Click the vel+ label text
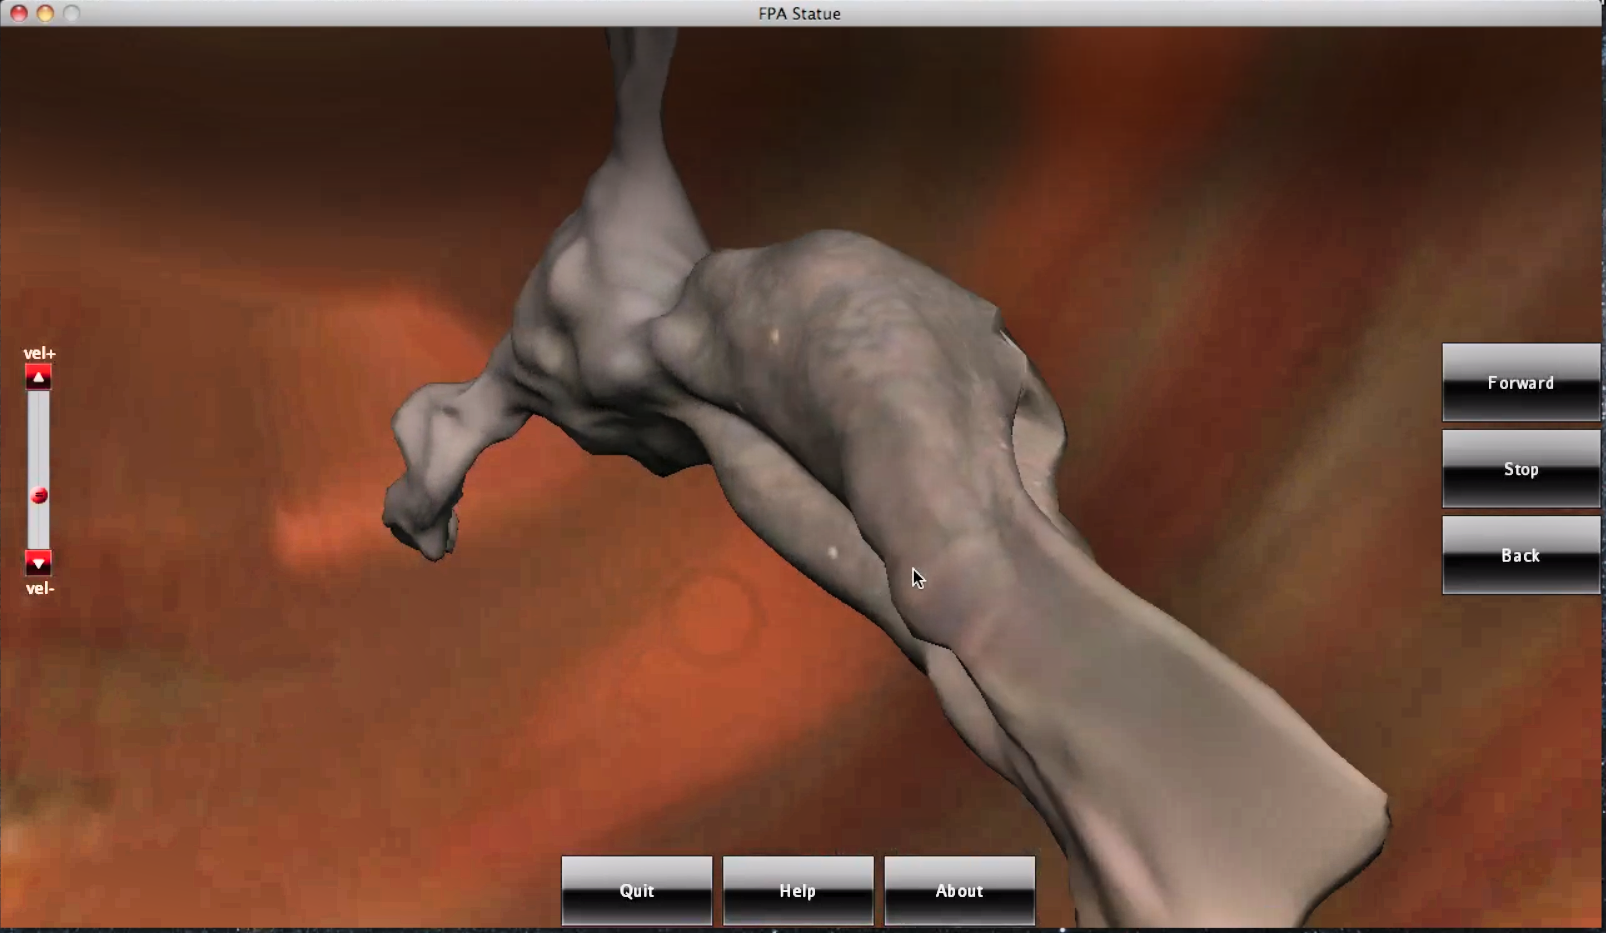Image resolution: width=1606 pixels, height=933 pixels. 39,353
